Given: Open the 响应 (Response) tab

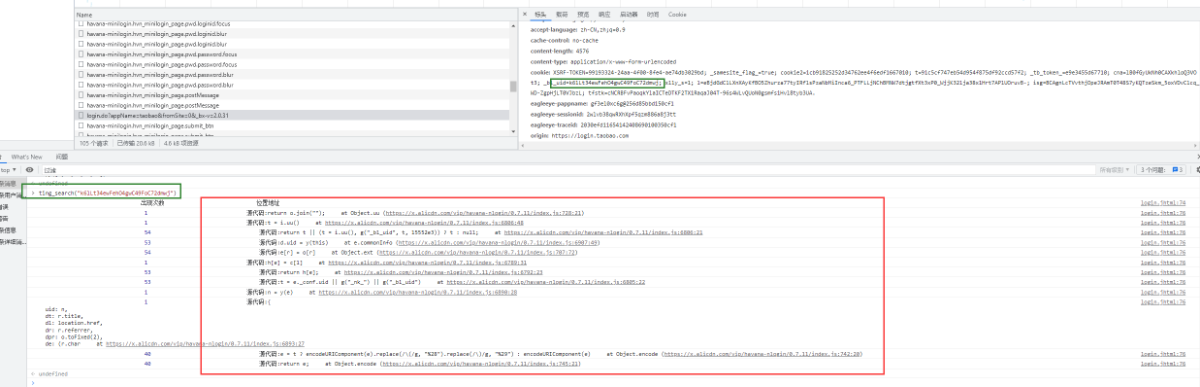Looking at the screenshot, I should pos(604,15).
